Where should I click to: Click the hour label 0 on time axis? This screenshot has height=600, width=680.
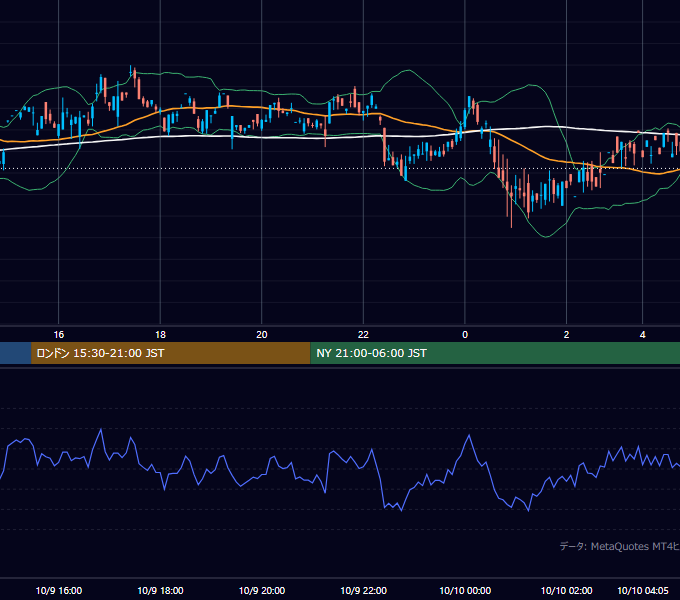tap(465, 335)
